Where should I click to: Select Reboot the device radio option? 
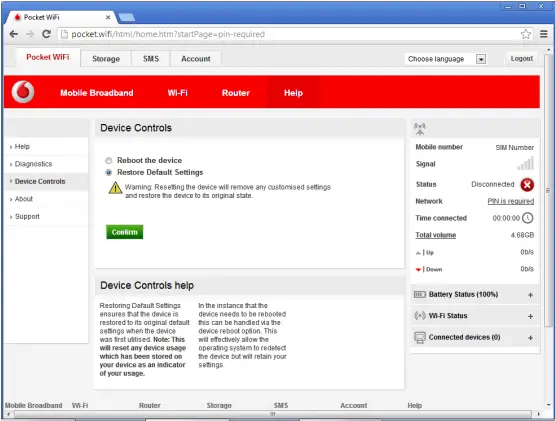coord(109,160)
